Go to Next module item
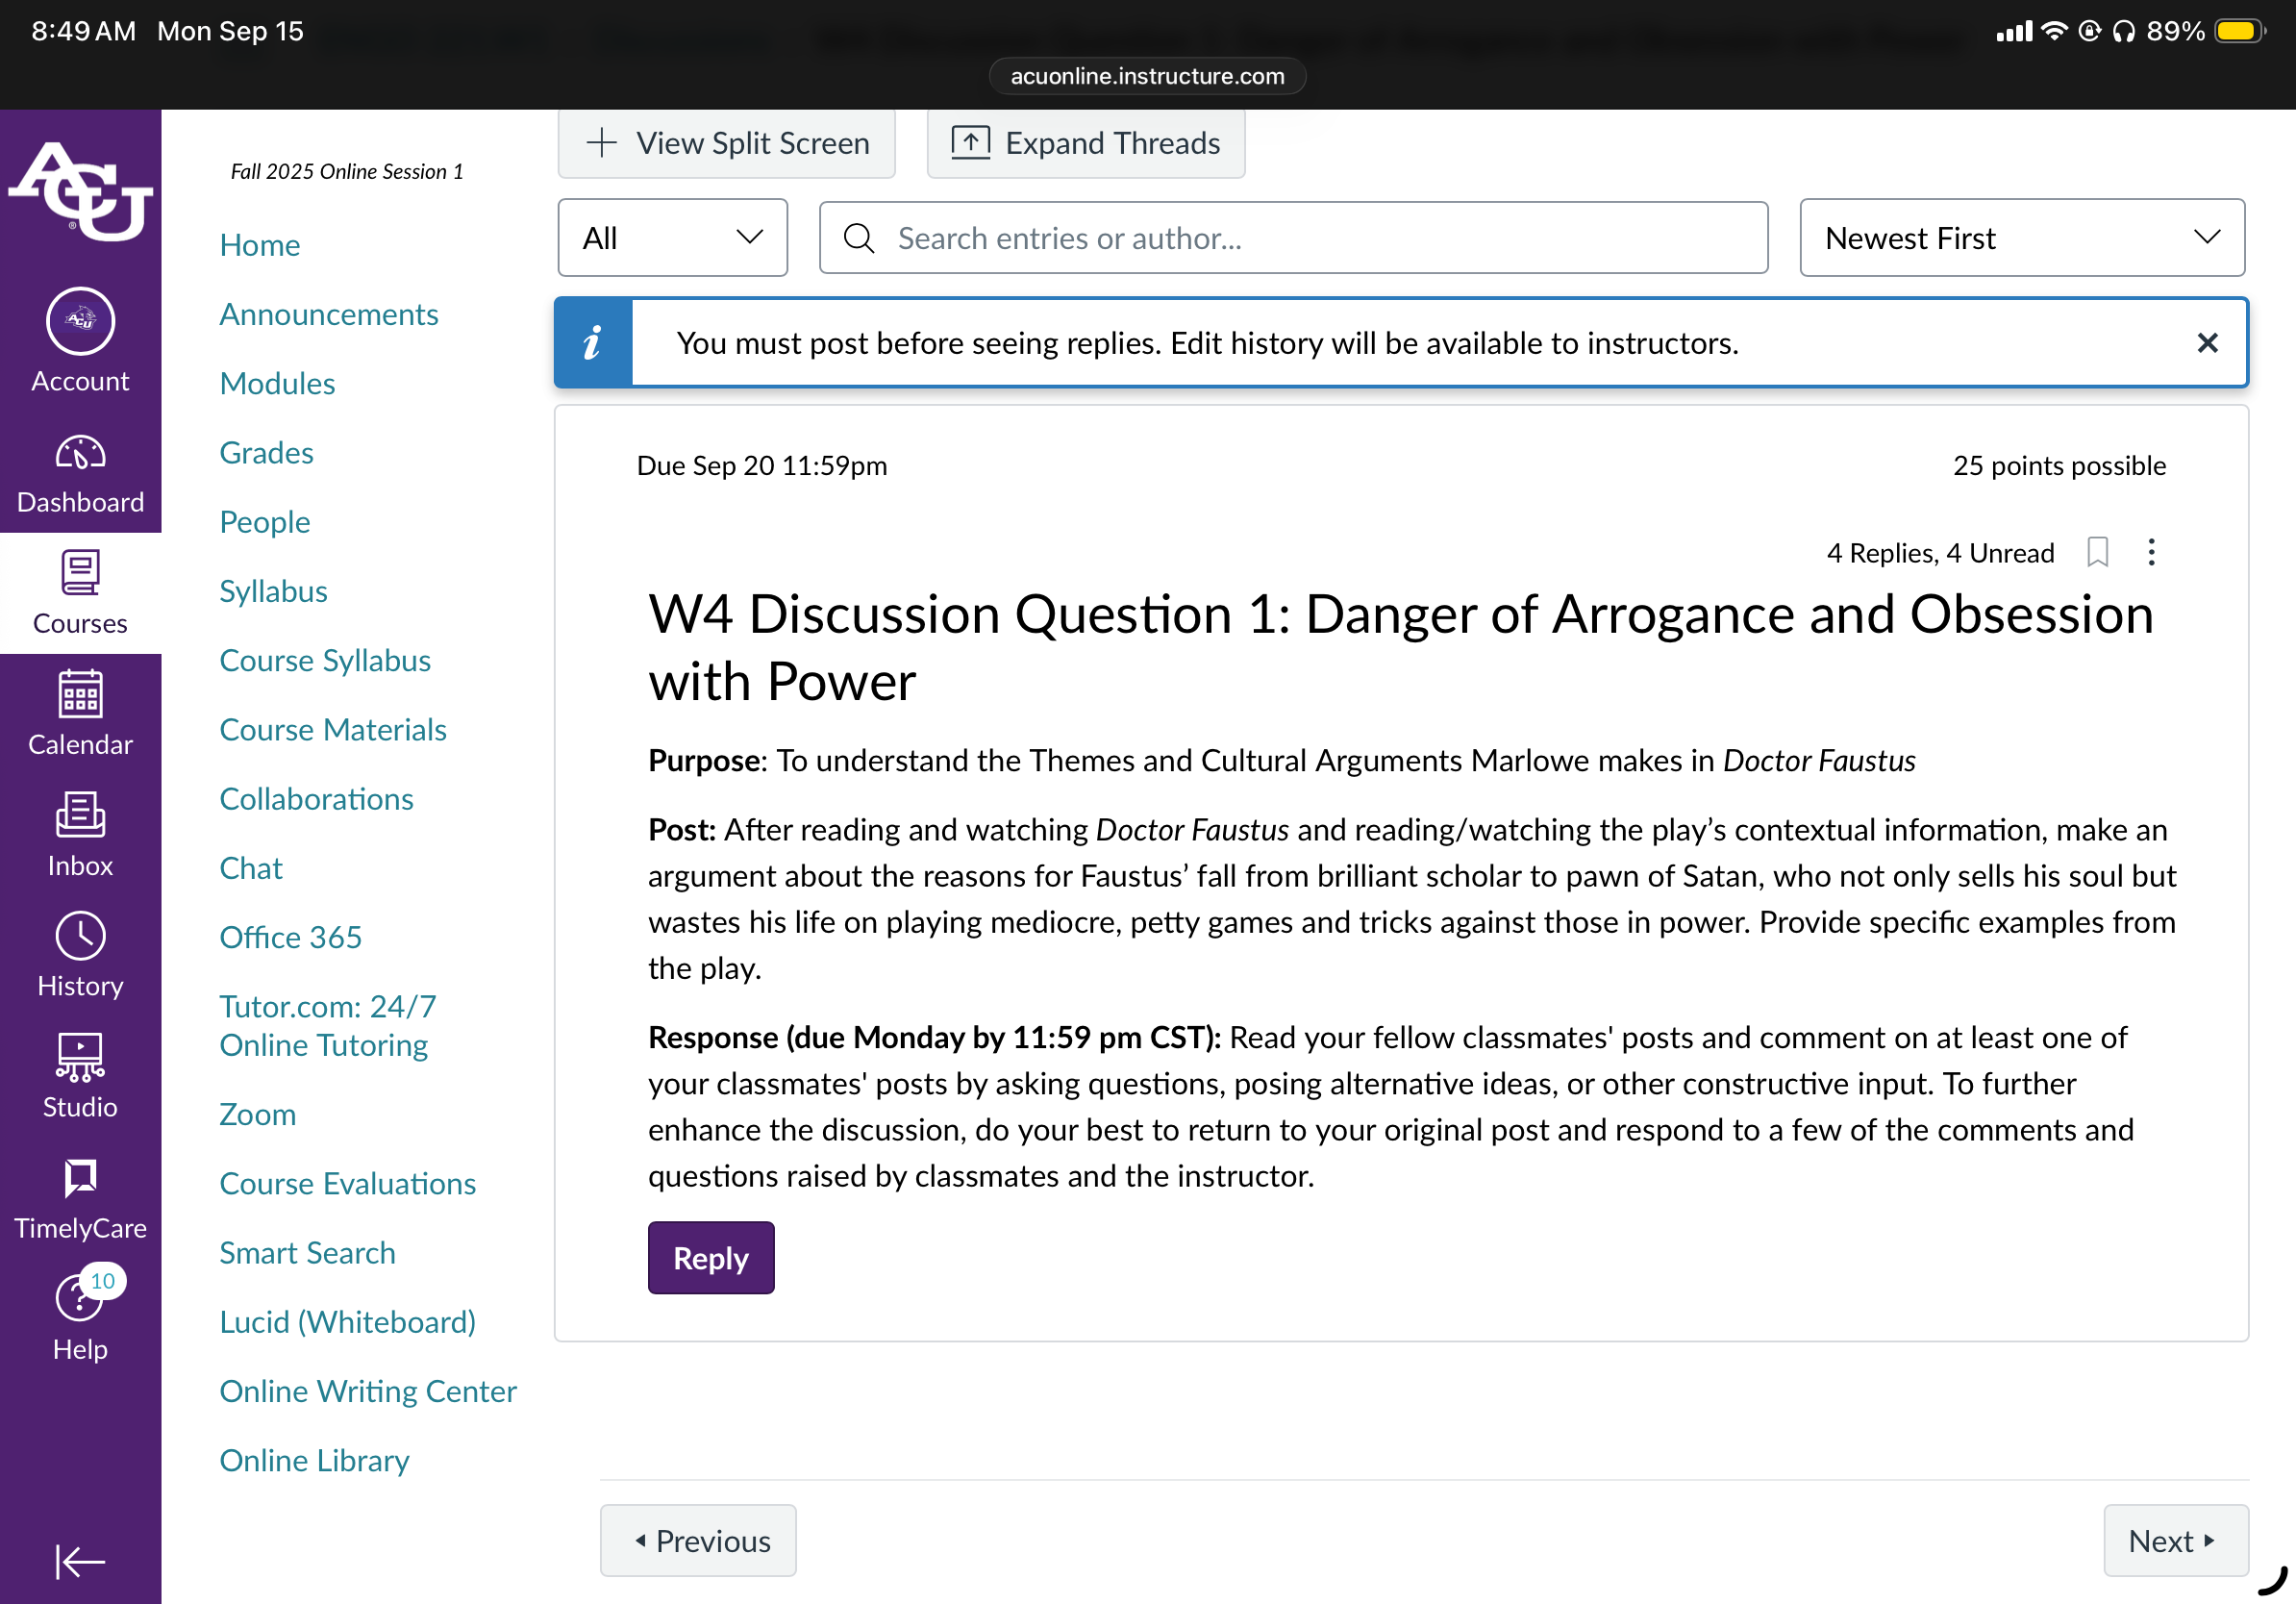 (x=2176, y=1540)
